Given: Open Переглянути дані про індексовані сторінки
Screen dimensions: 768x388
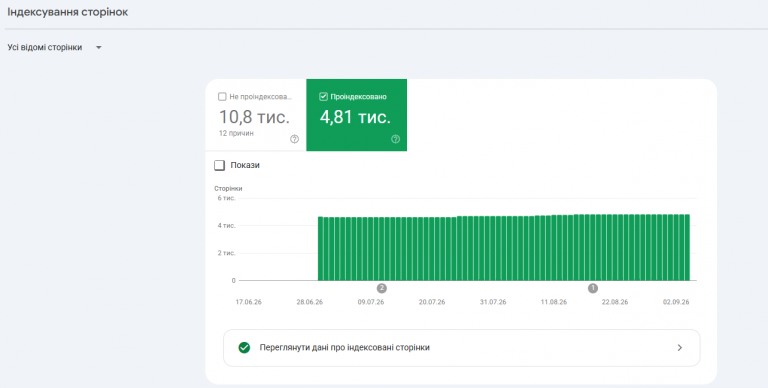Looking at the screenshot, I should point(461,348).
